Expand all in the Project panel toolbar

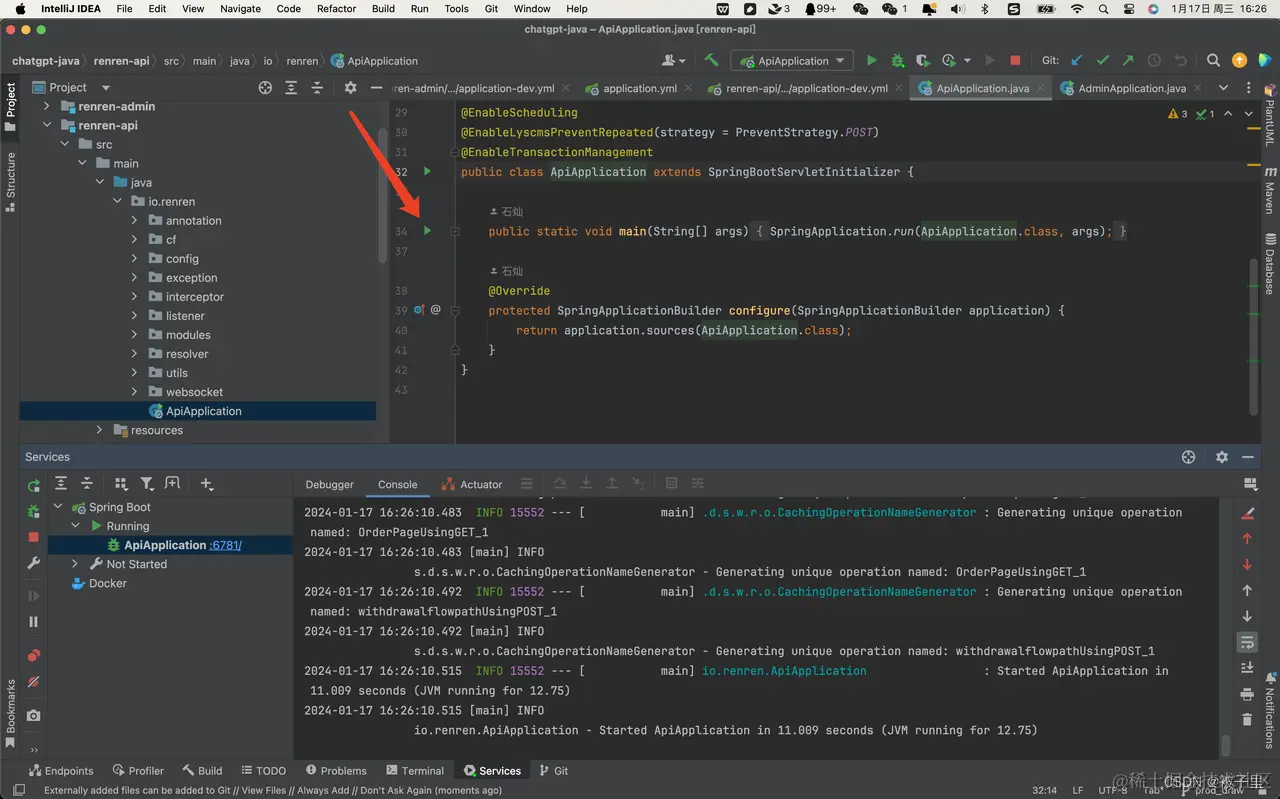pos(291,87)
